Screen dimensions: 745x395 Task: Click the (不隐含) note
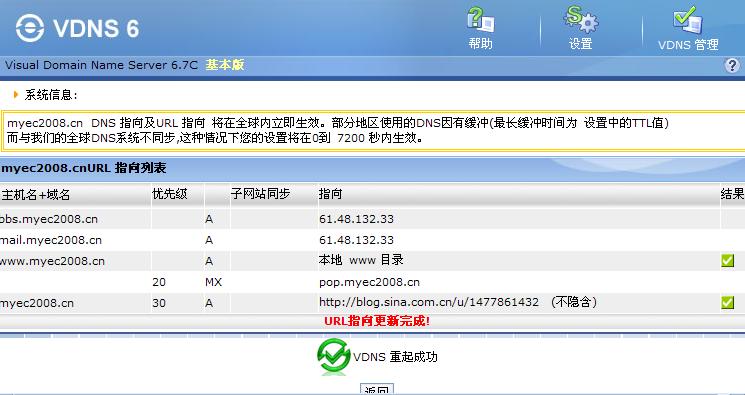574,302
